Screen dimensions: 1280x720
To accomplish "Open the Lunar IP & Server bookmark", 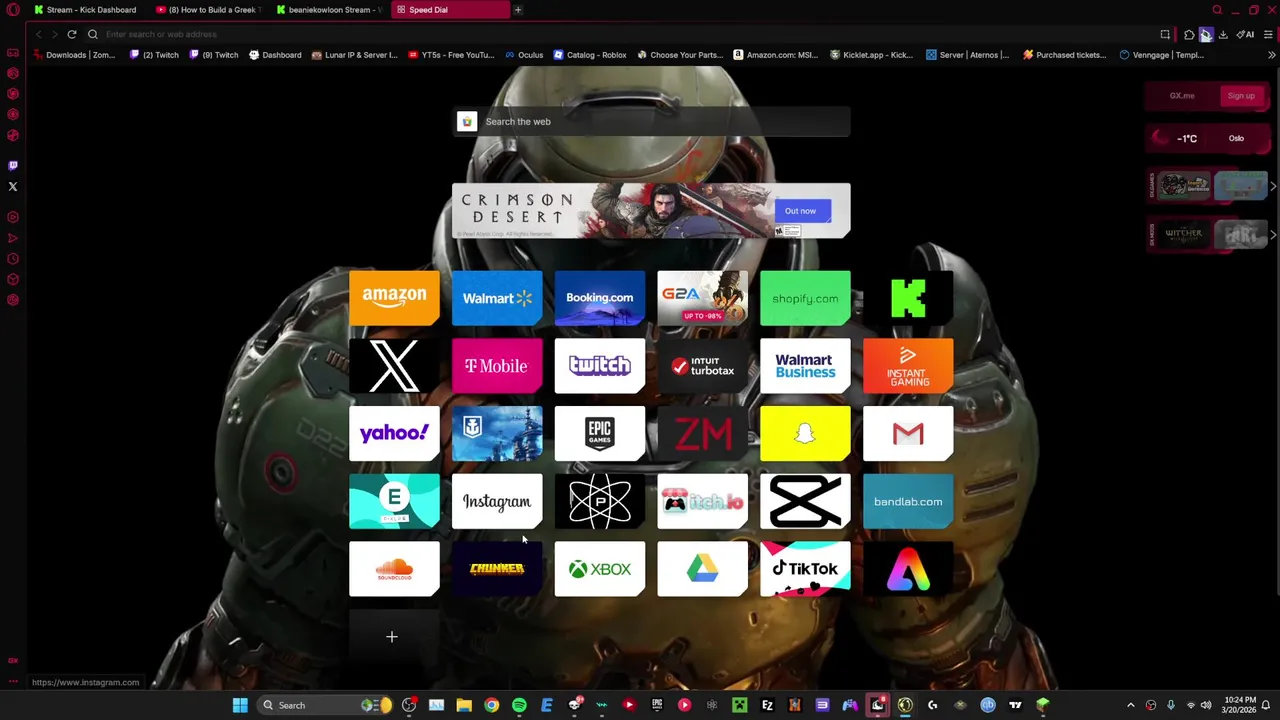I will (354, 55).
